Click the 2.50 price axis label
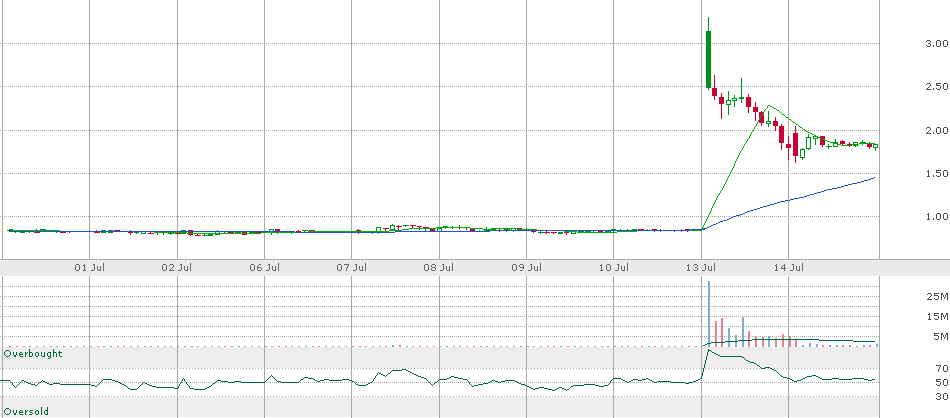Image resolution: width=950 pixels, height=418 pixels. (937, 87)
